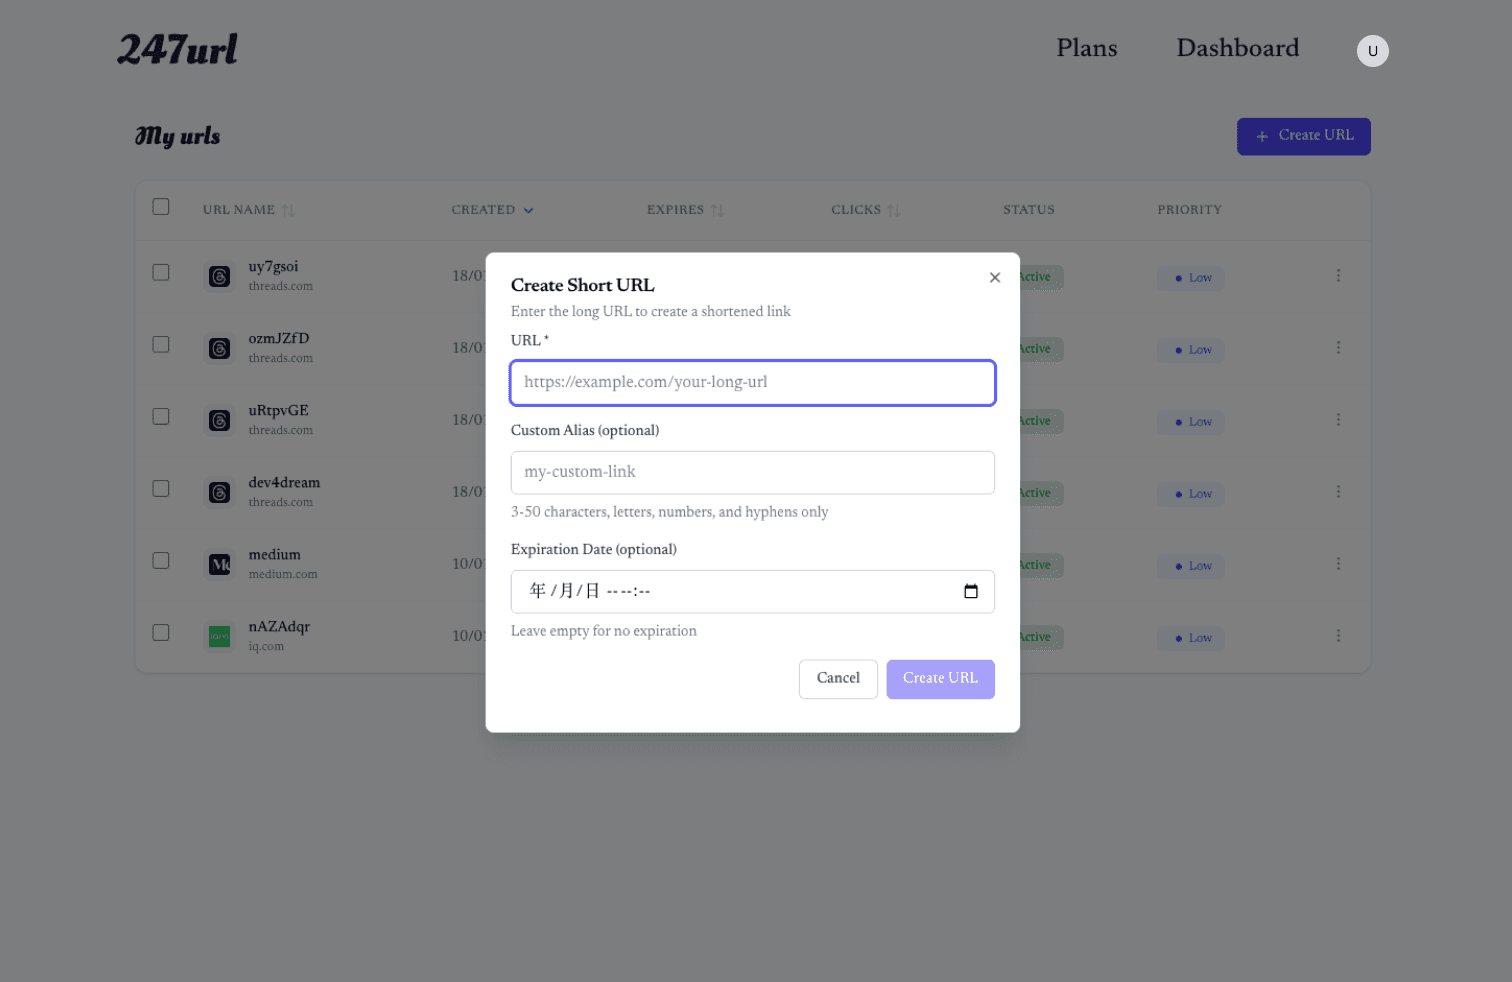Check the checkbox for the uy7gsoi row

tap(161, 272)
